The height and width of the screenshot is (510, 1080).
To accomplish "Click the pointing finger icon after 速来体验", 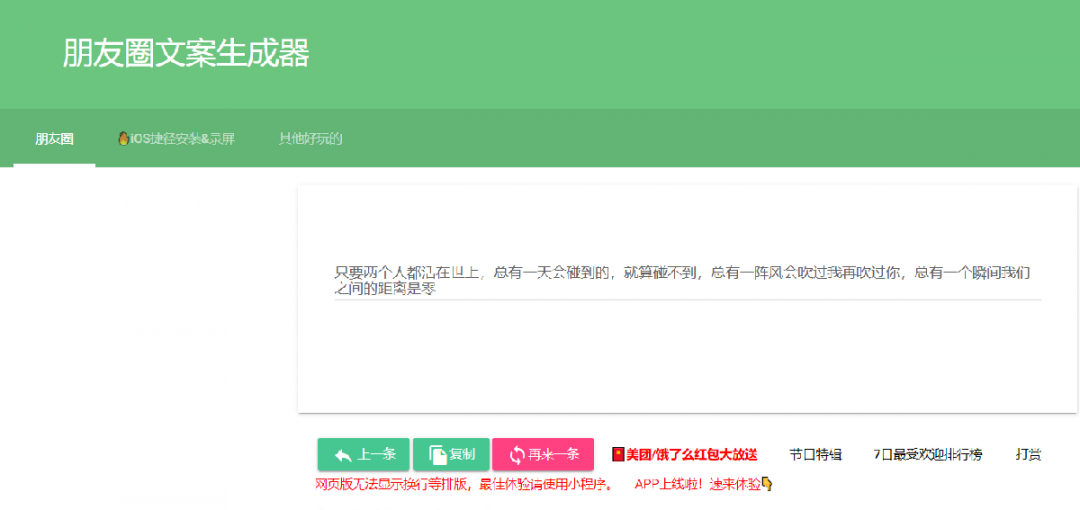I will tap(767, 484).
